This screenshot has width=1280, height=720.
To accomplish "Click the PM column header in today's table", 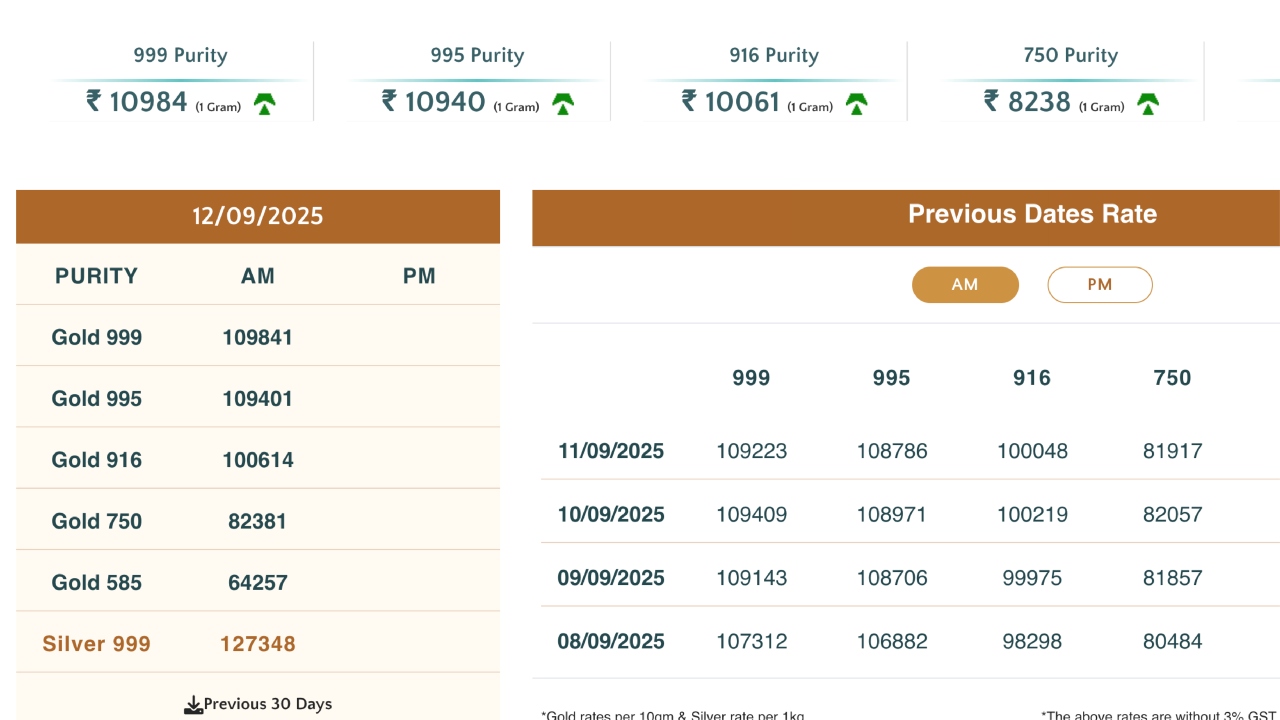I will click(419, 276).
